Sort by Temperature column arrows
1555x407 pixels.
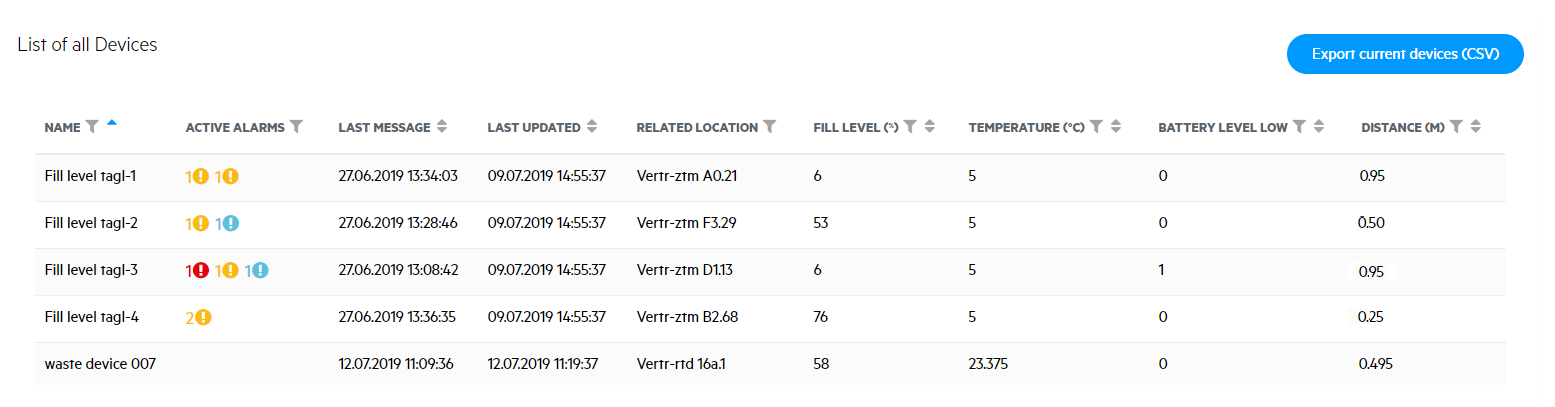pyautogui.click(x=1116, y=127)
